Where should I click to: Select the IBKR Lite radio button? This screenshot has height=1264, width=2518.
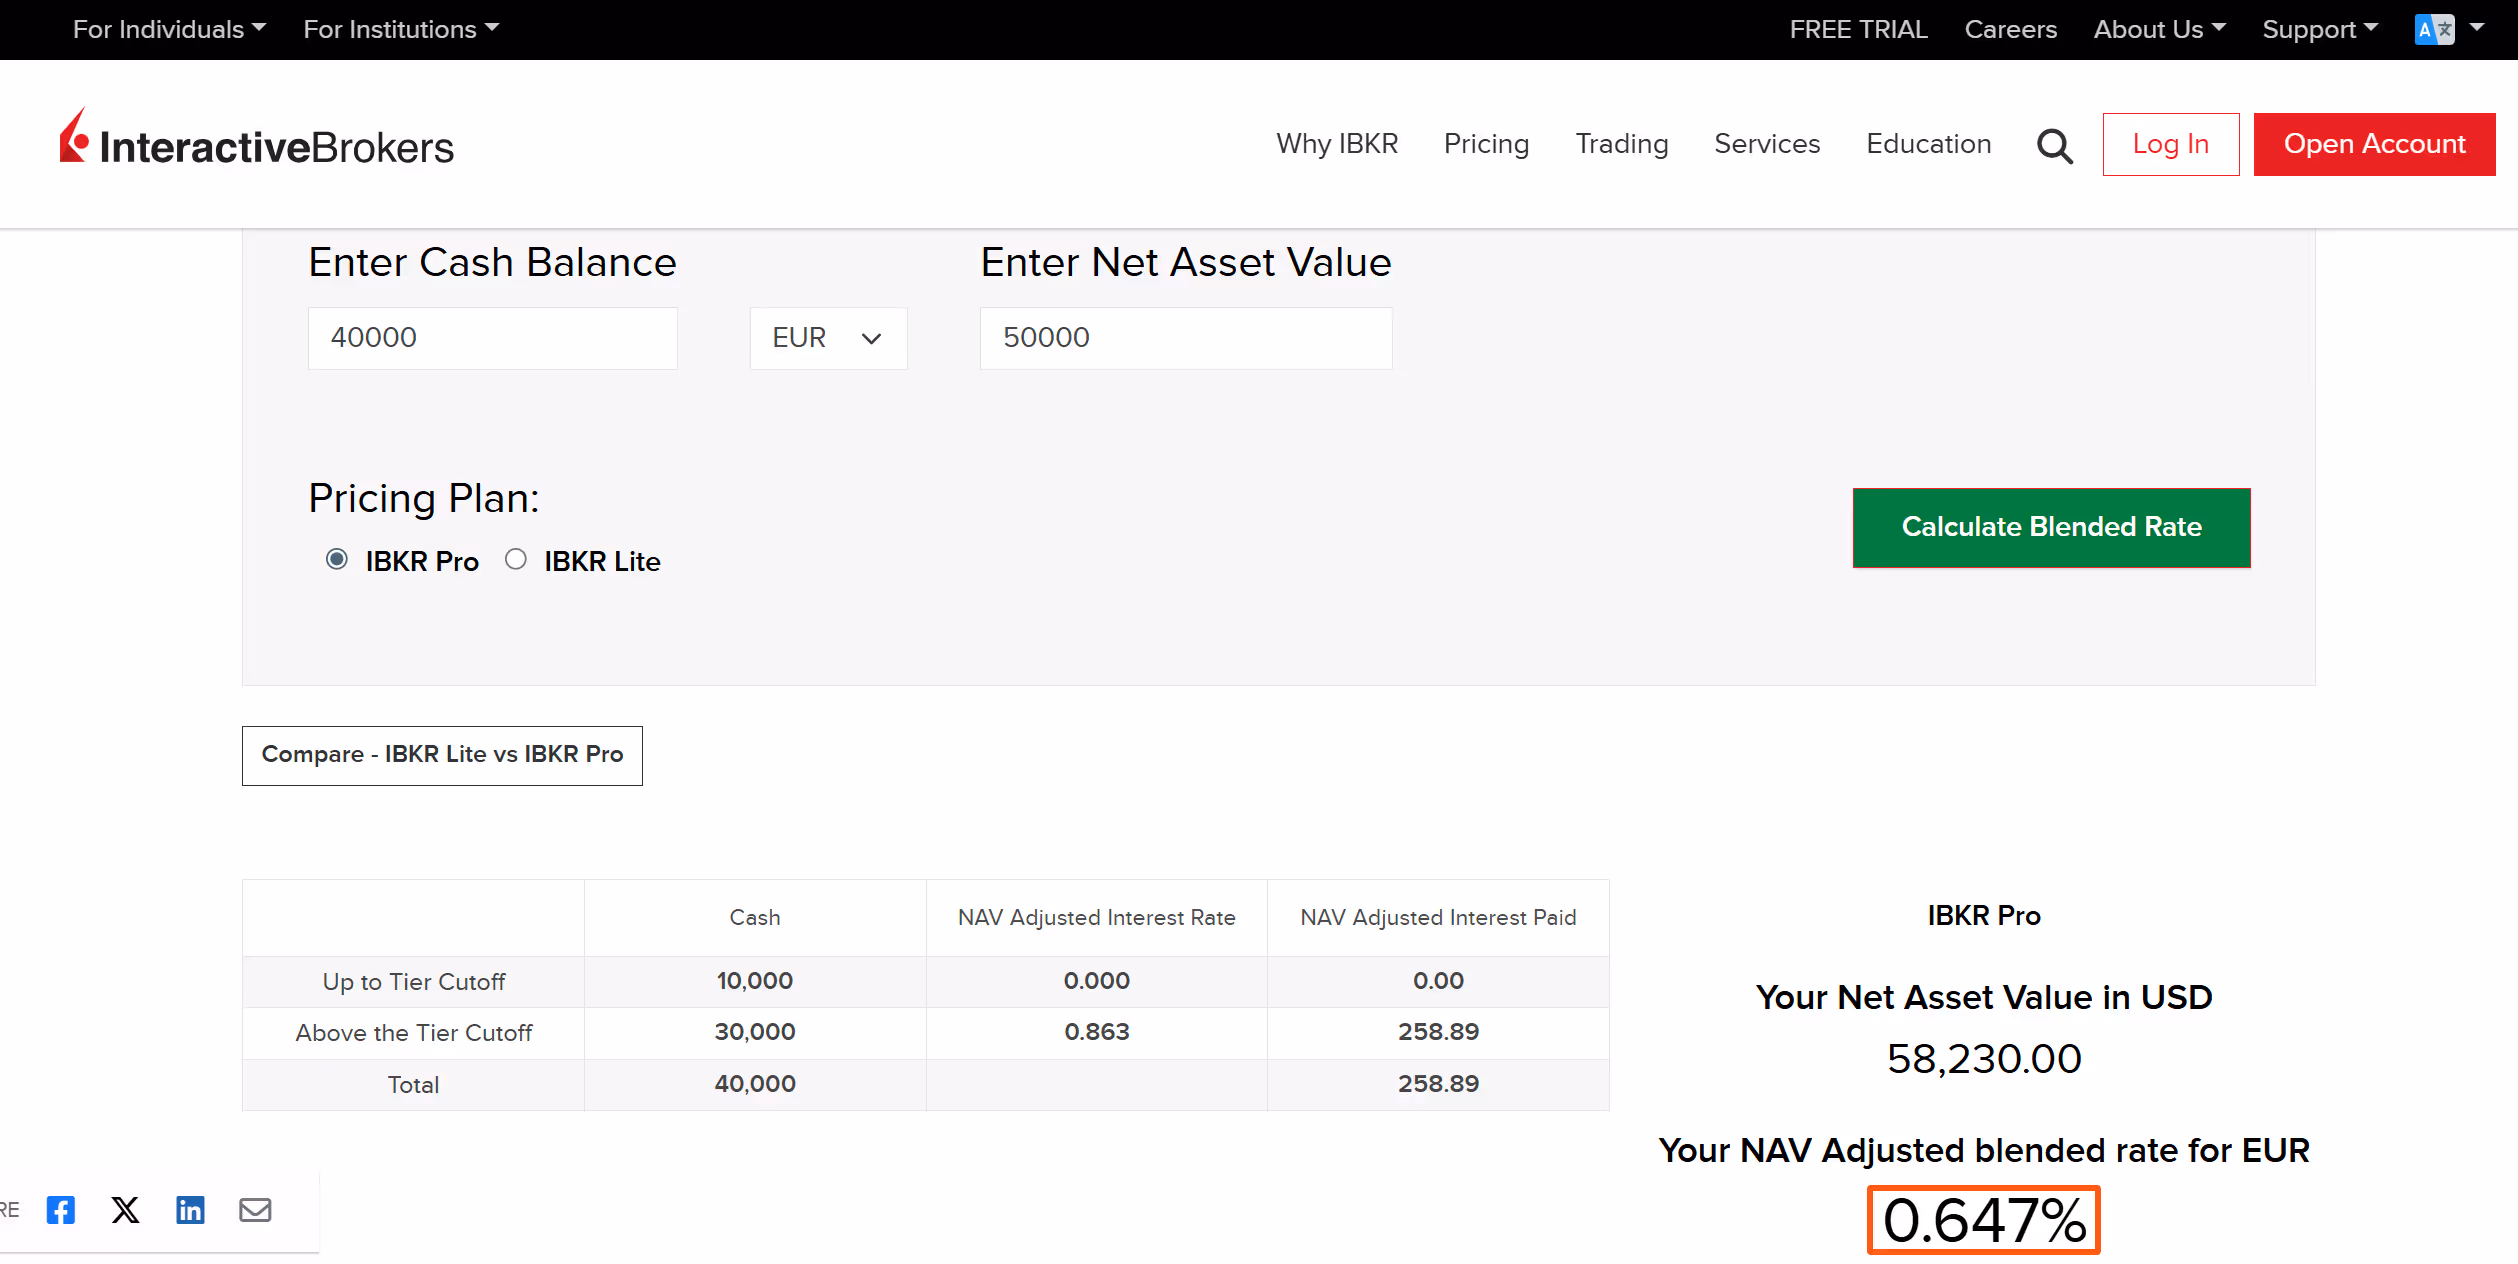516,560
